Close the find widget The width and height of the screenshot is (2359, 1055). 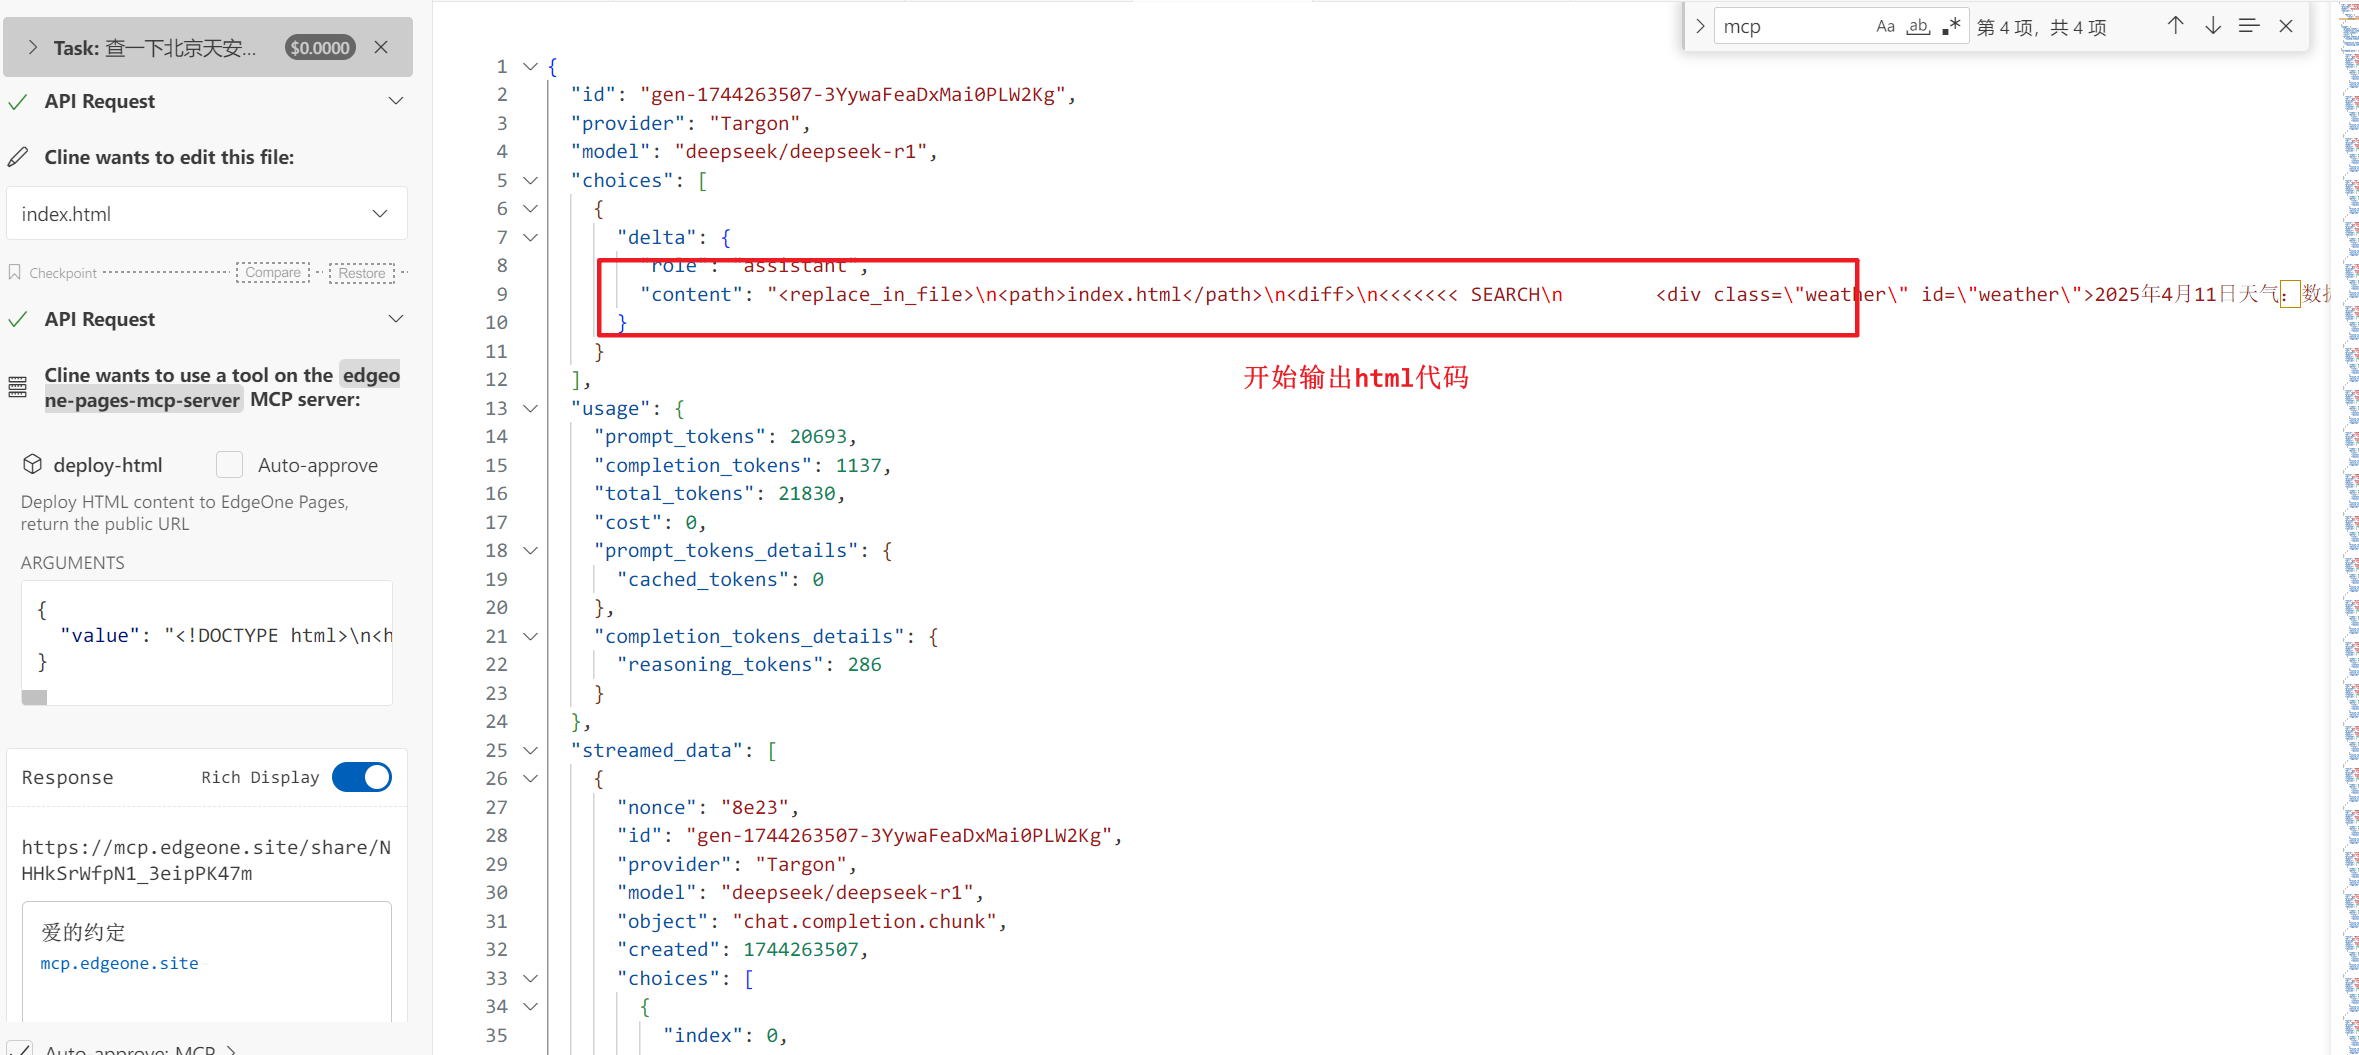pos(2286,26)
